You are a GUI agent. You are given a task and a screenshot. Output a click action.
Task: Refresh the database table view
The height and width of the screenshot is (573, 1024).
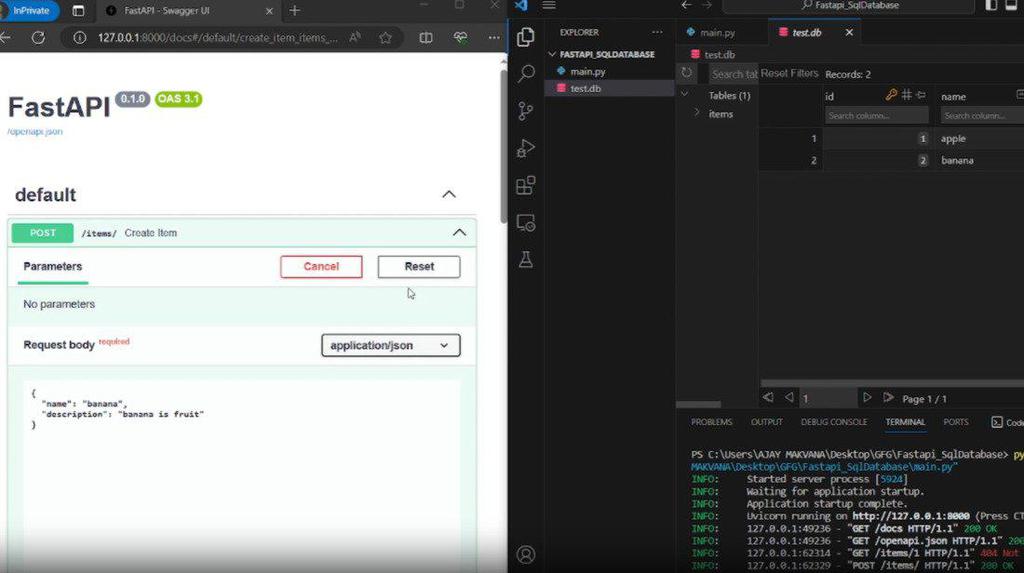(686, 73)
